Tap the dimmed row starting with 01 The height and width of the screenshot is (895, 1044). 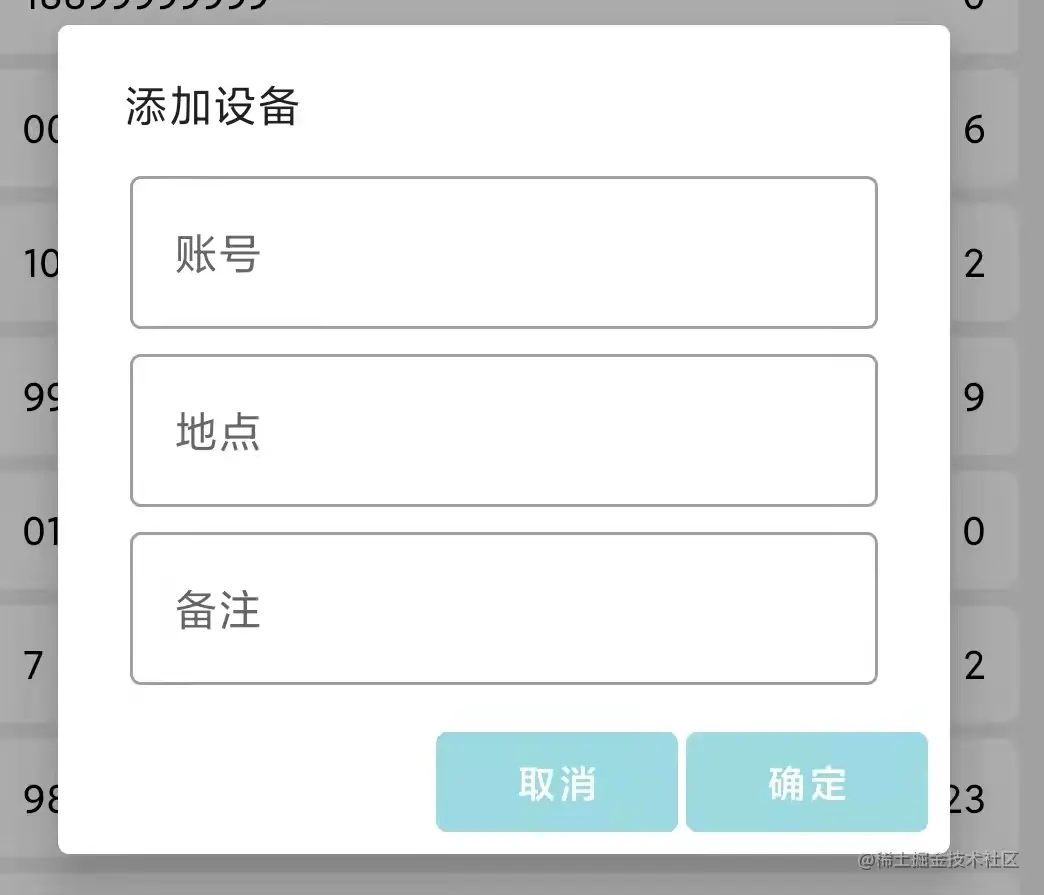point(38,531)
